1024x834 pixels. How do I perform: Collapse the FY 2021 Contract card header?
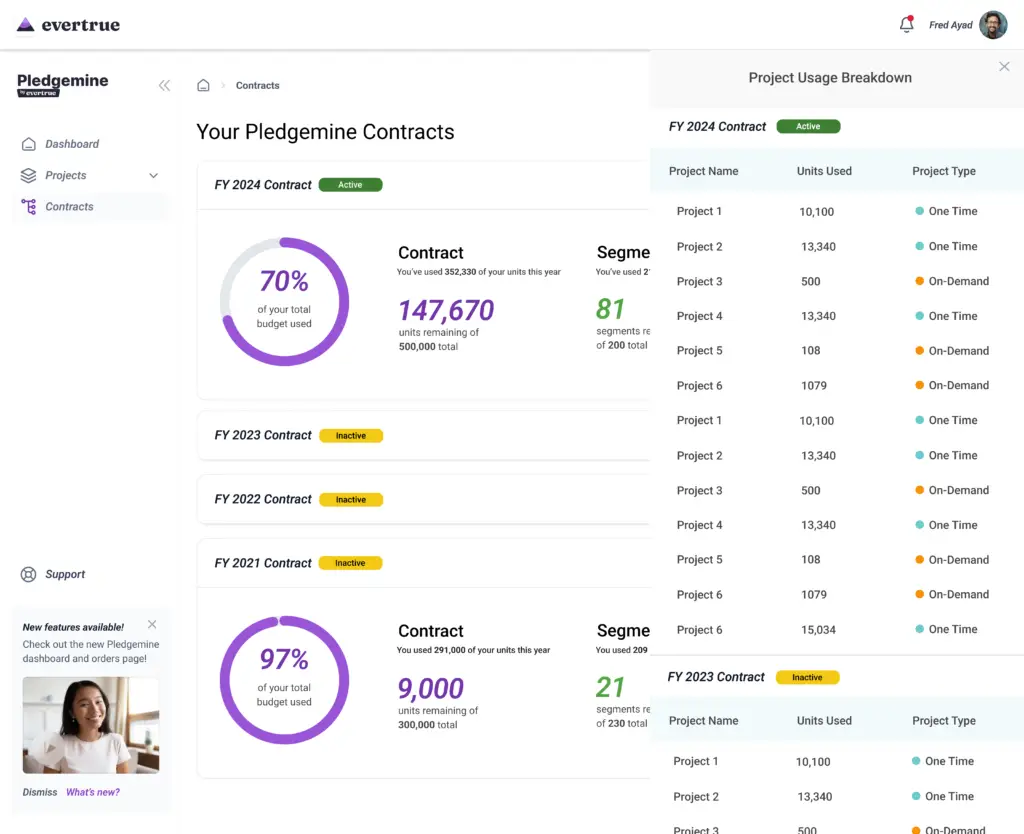[x=423, y=563]
